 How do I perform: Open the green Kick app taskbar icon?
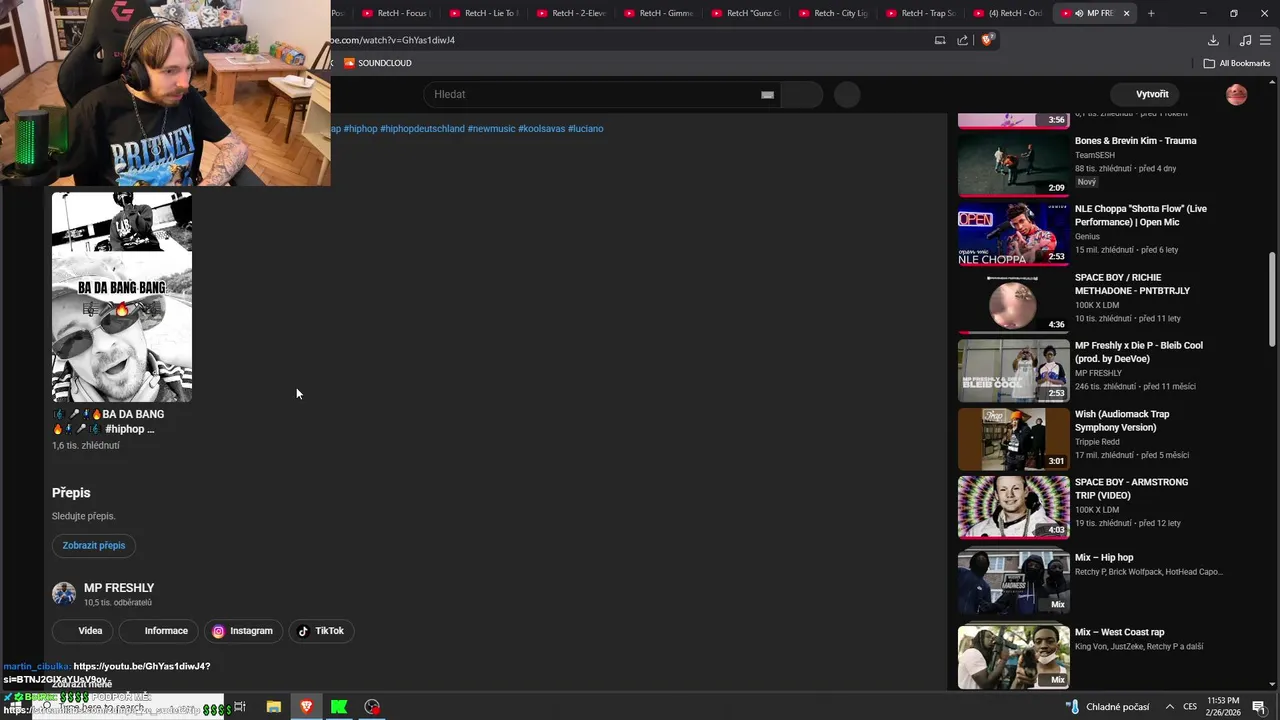click(339, 707)
